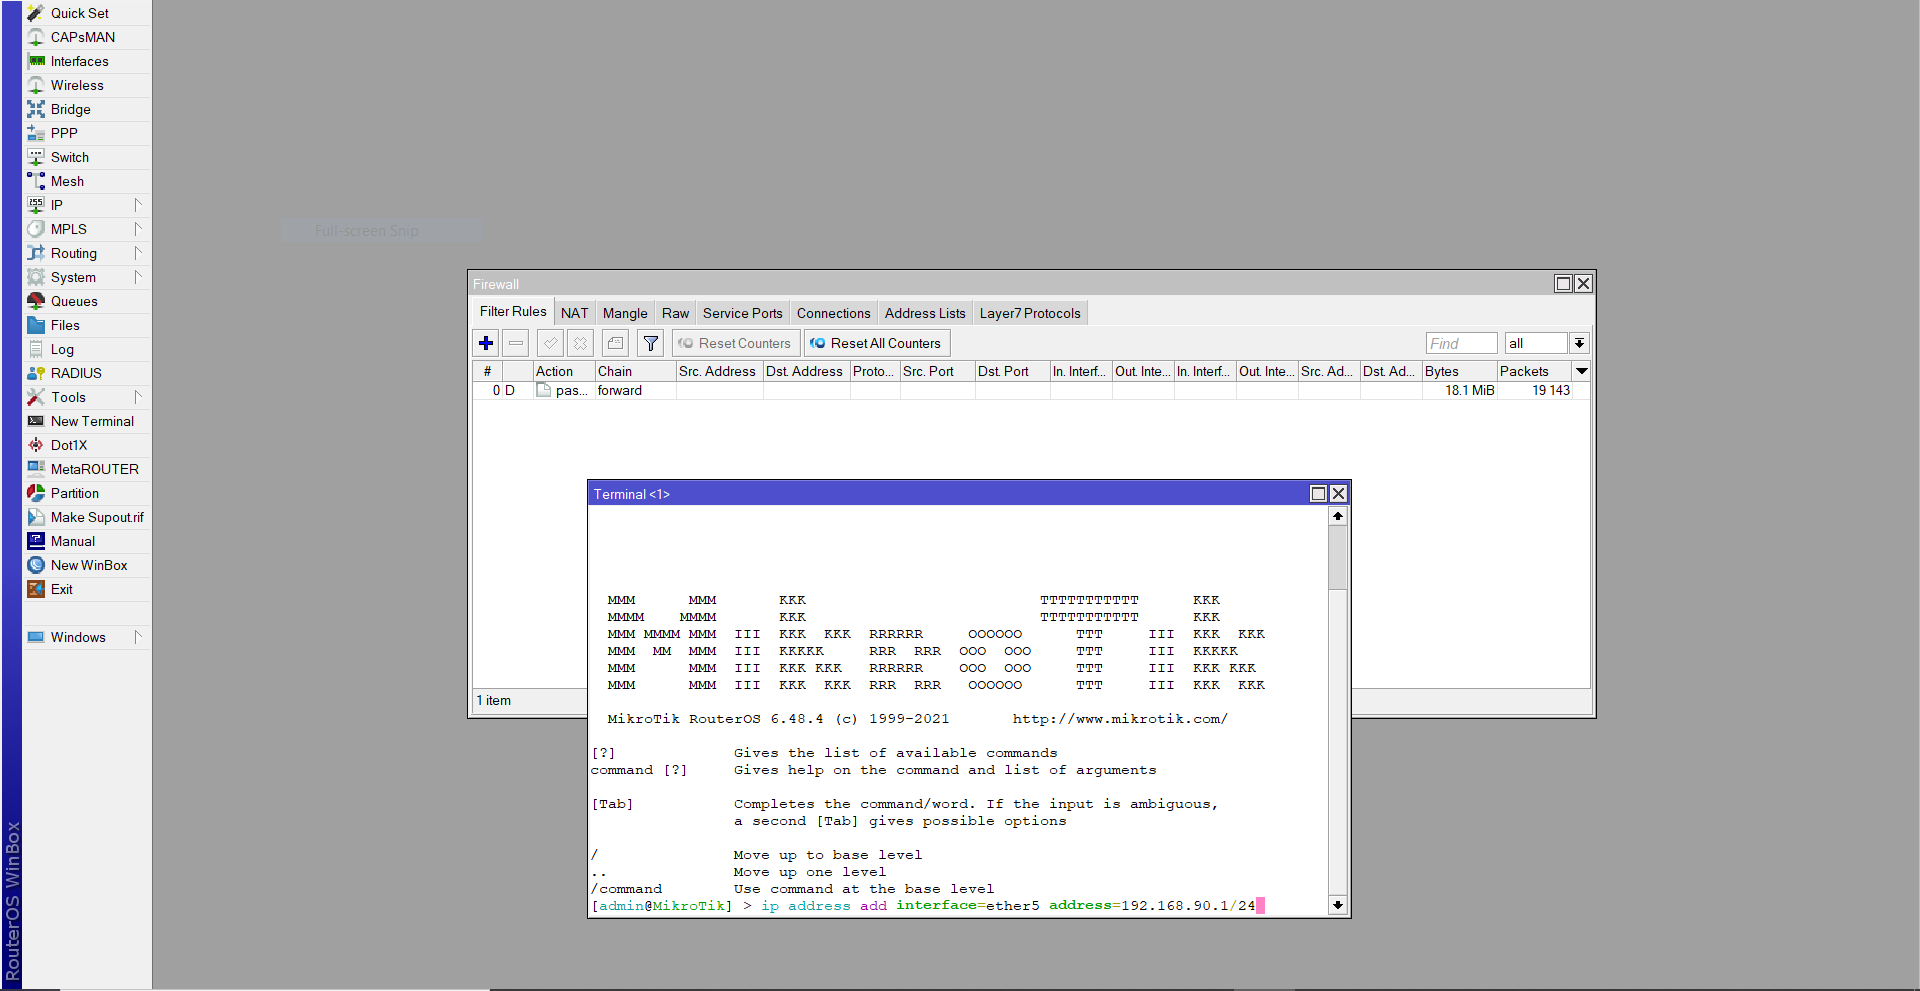Screen dimensions: 1920x991
Task: Open the Log menu icon
Action: [x=36, y=349]
